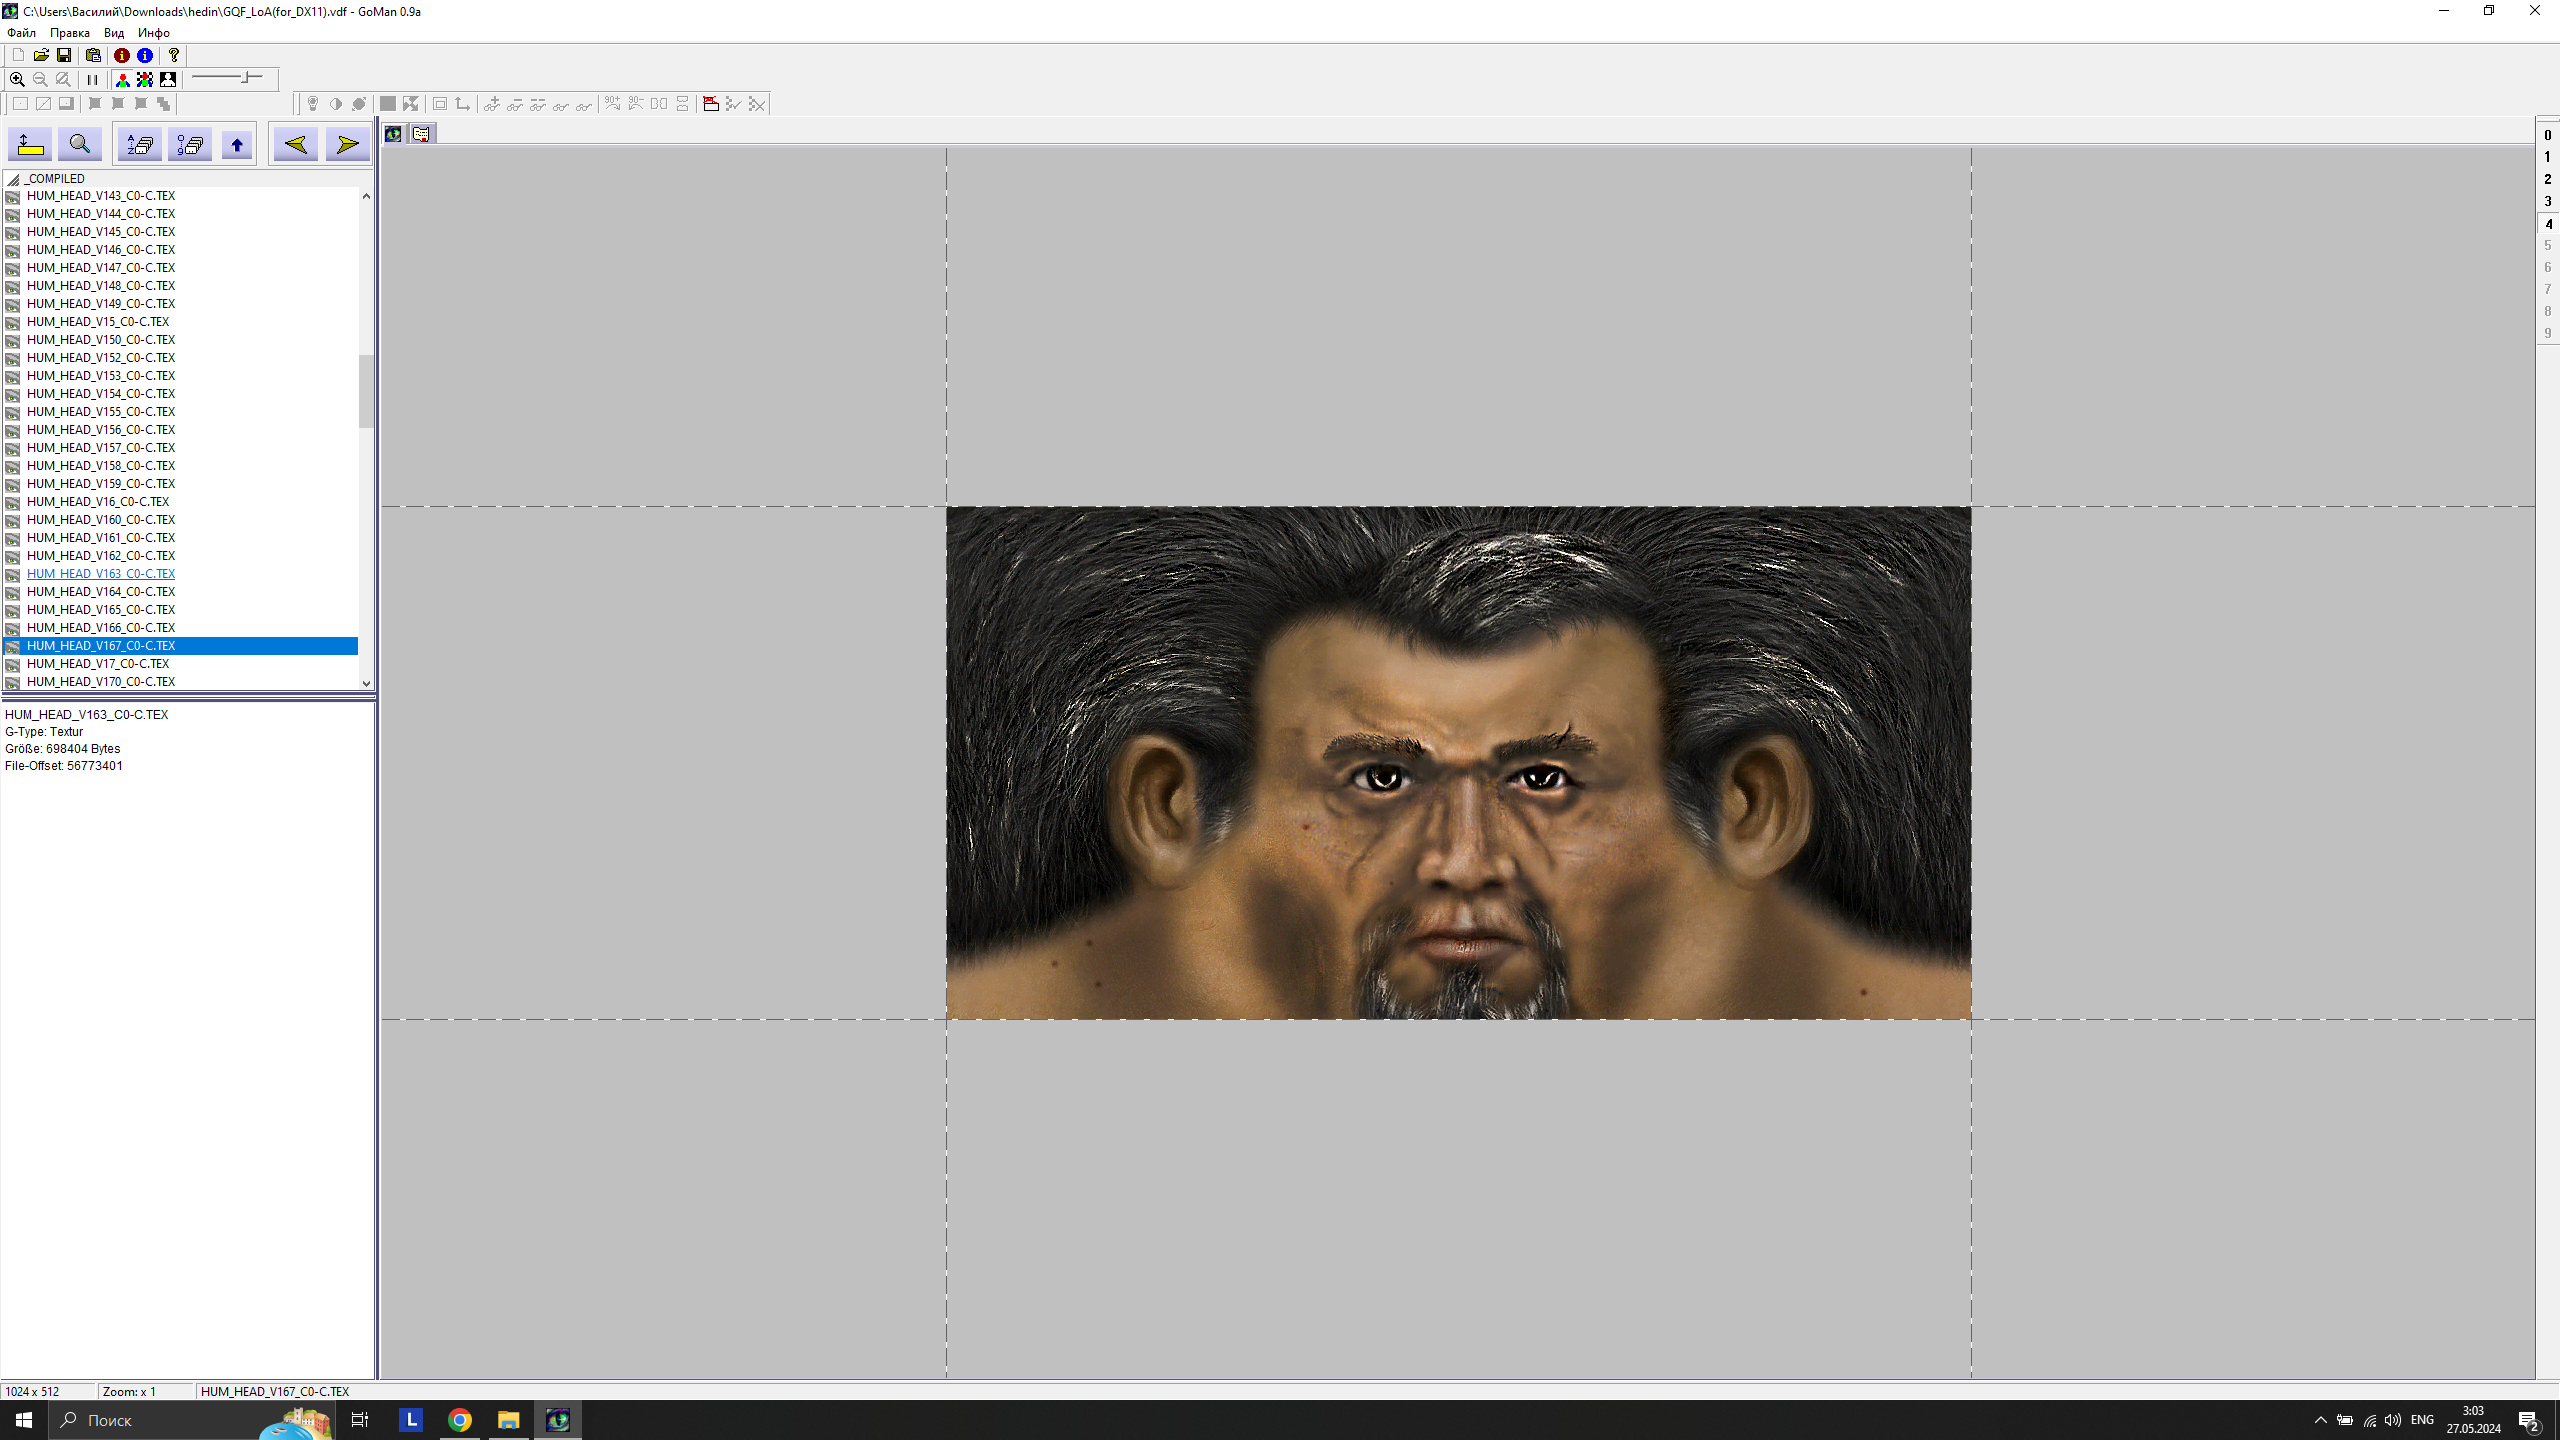Click the sort A-Z list icon
The width and height of the screenshot is (2560, 1440).
[x=140, y=145]
